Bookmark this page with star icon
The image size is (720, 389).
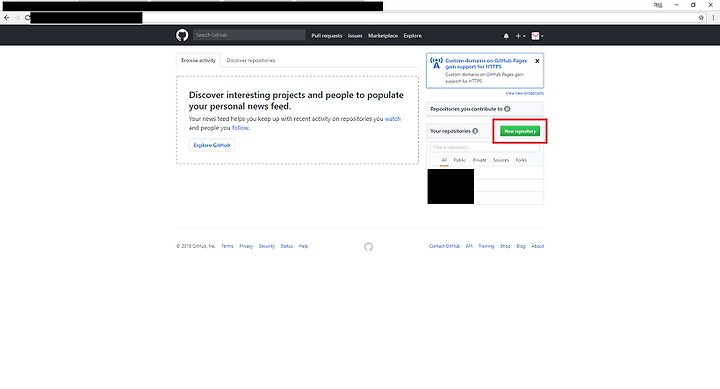pos(701,17)
